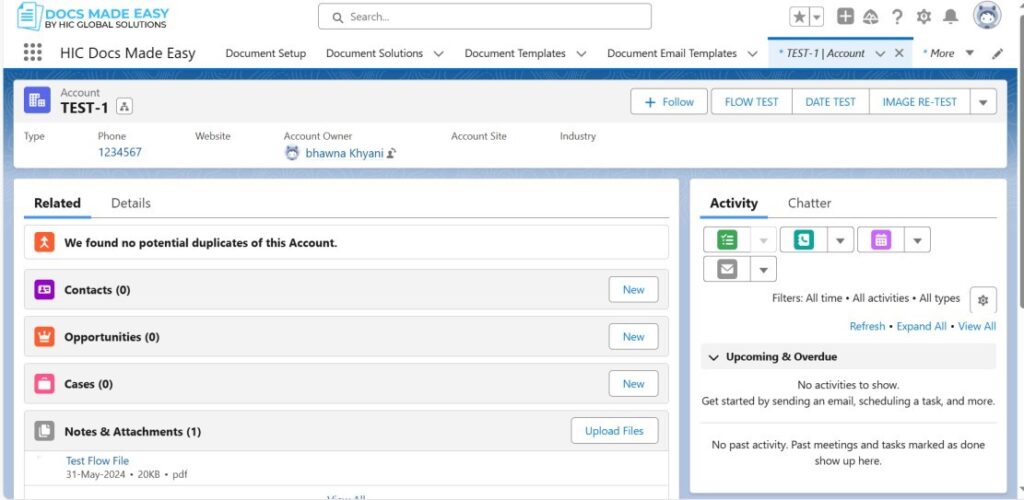Close the TEST-1 Account tab
This screenshot has height=500, width=1024.
(899, 54)
